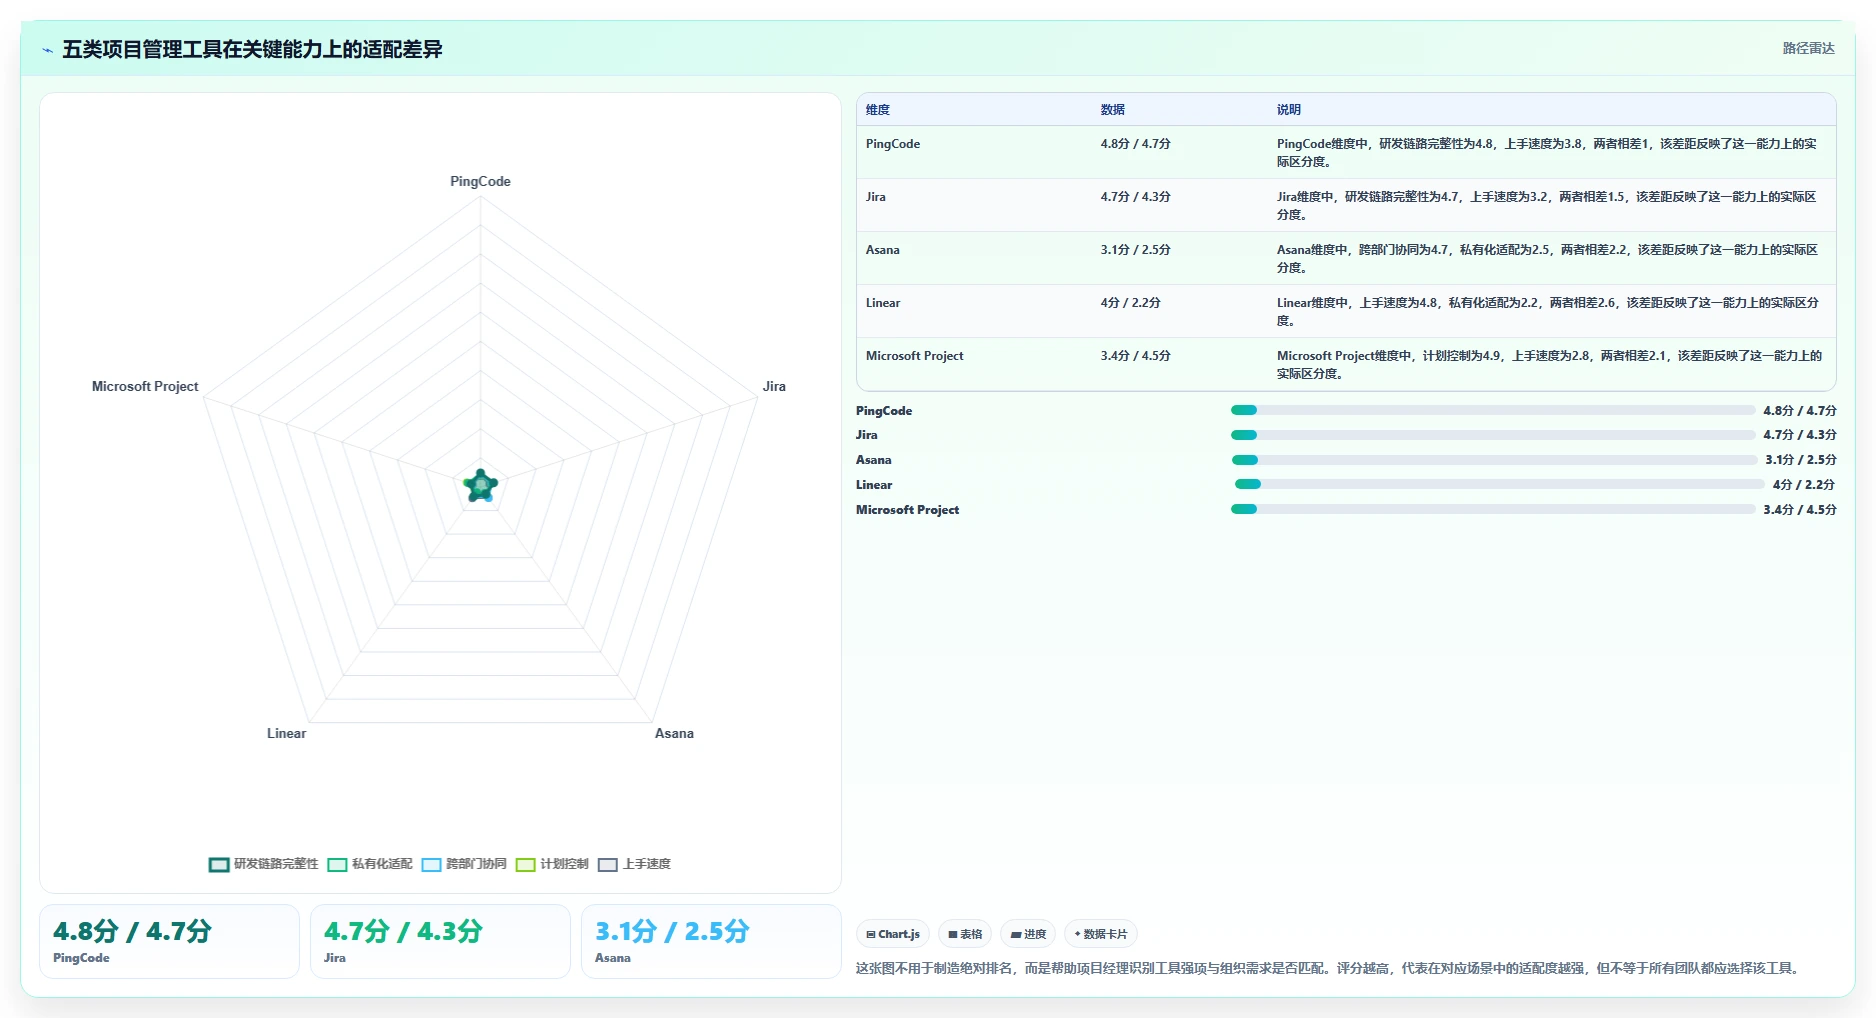The width and height of the screenshot is (1876, 1018).
Task: Click the radar data polygon at center
Action: coord(481,486)
